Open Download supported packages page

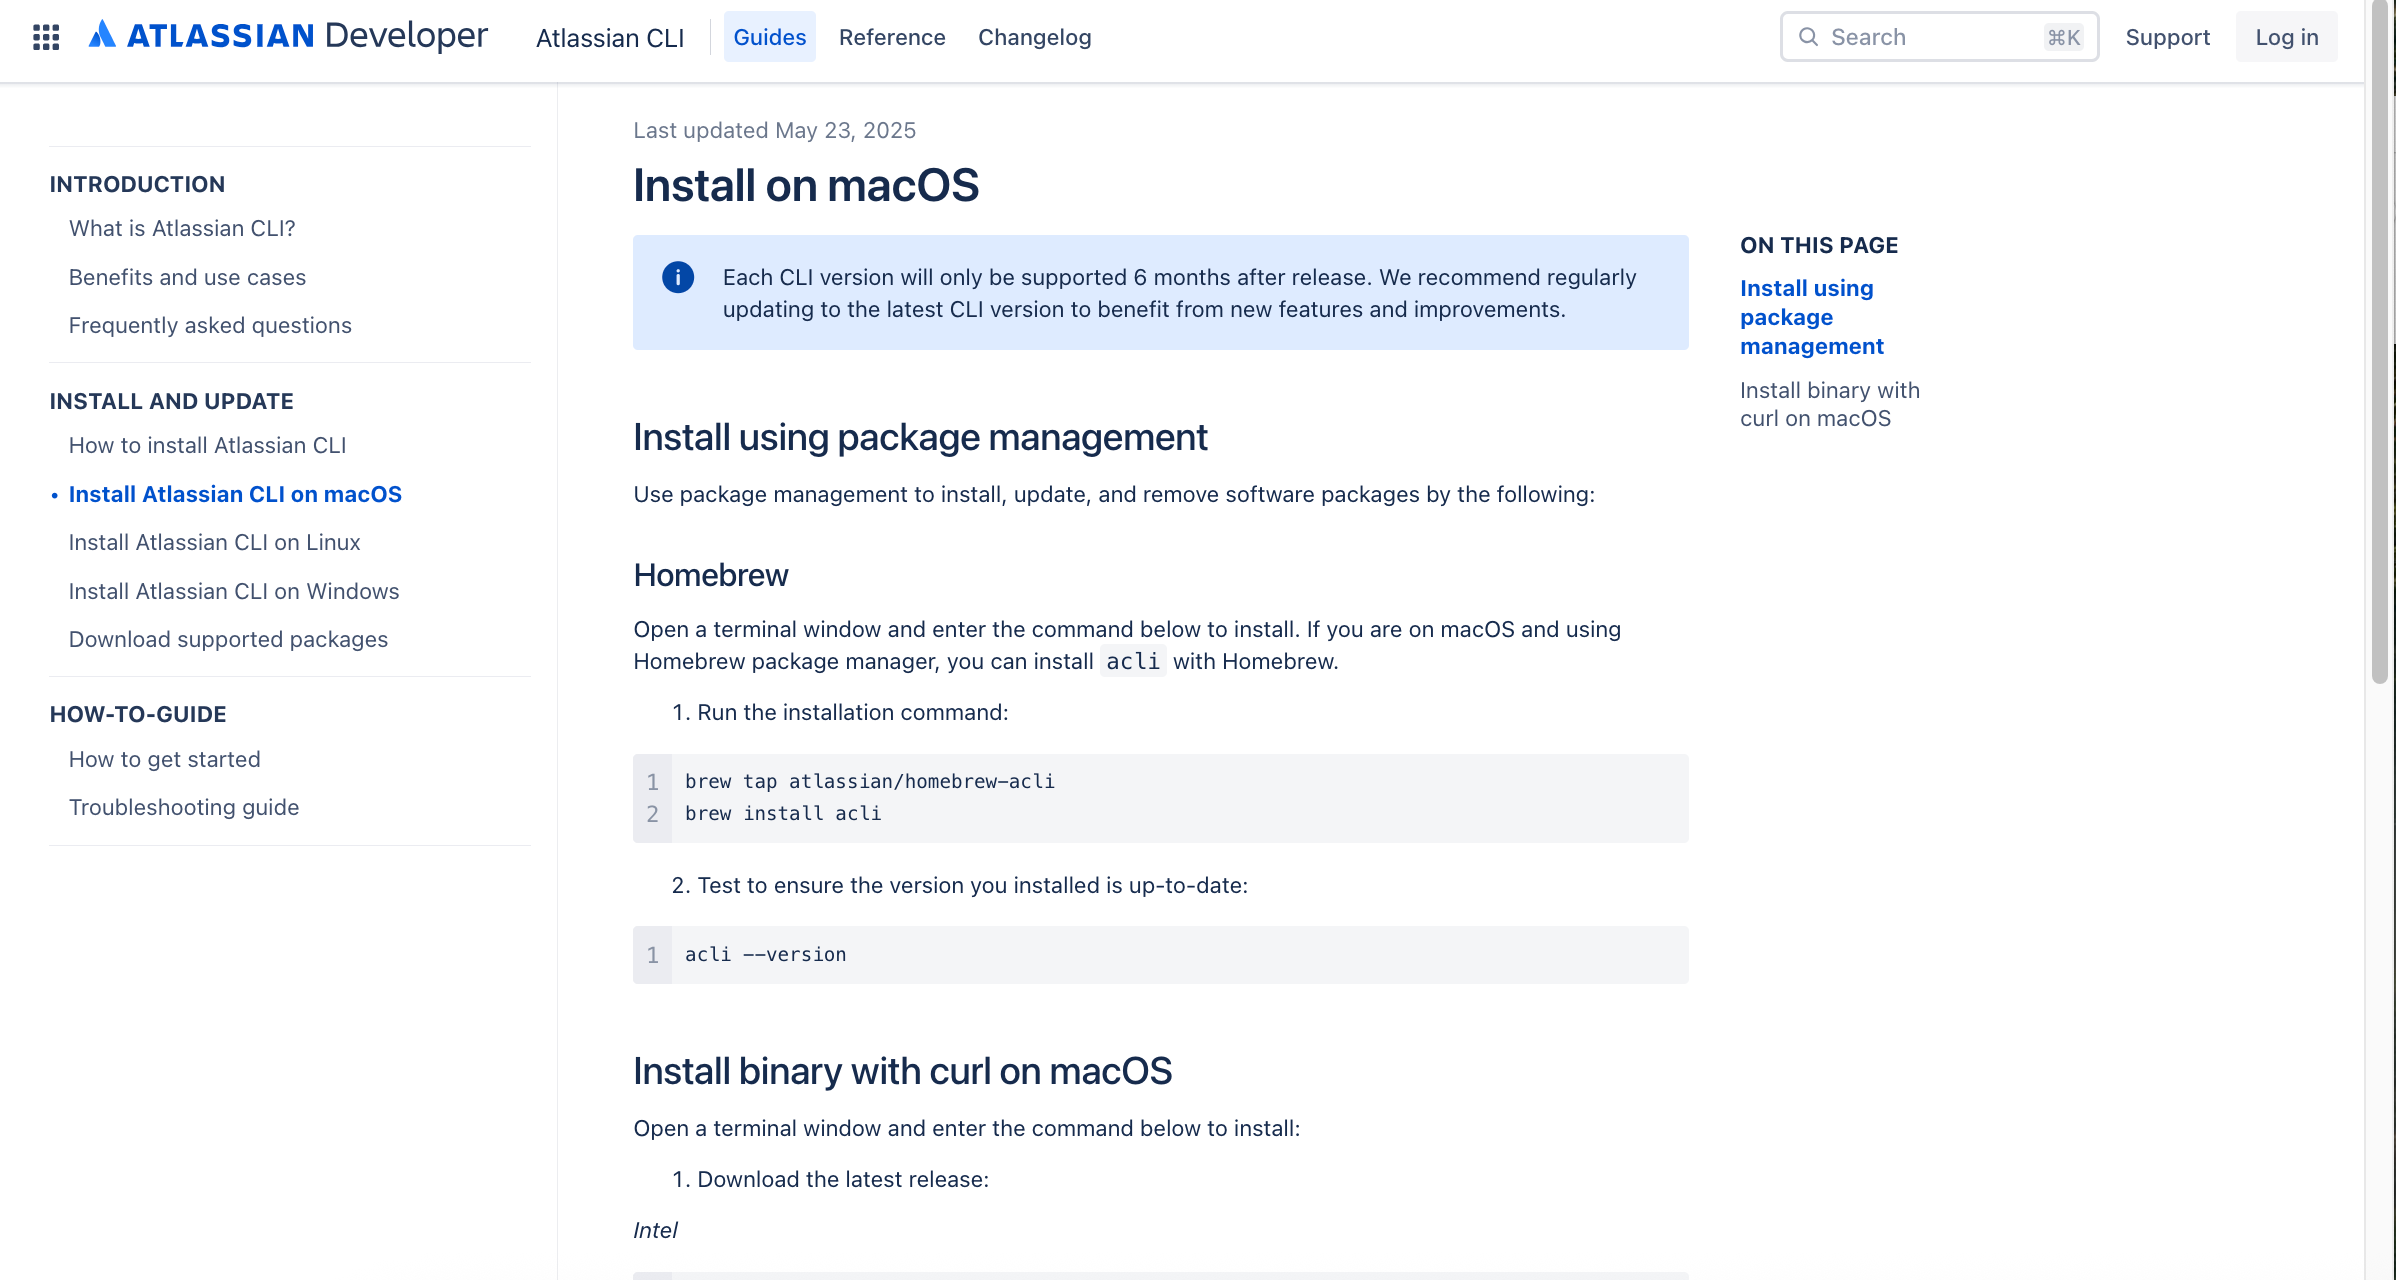[228, 639]
